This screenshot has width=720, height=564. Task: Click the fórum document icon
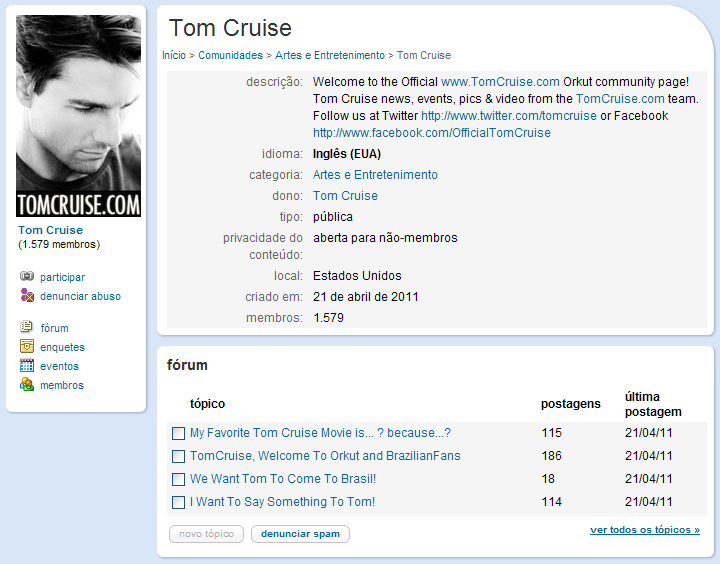coord(27,328)
